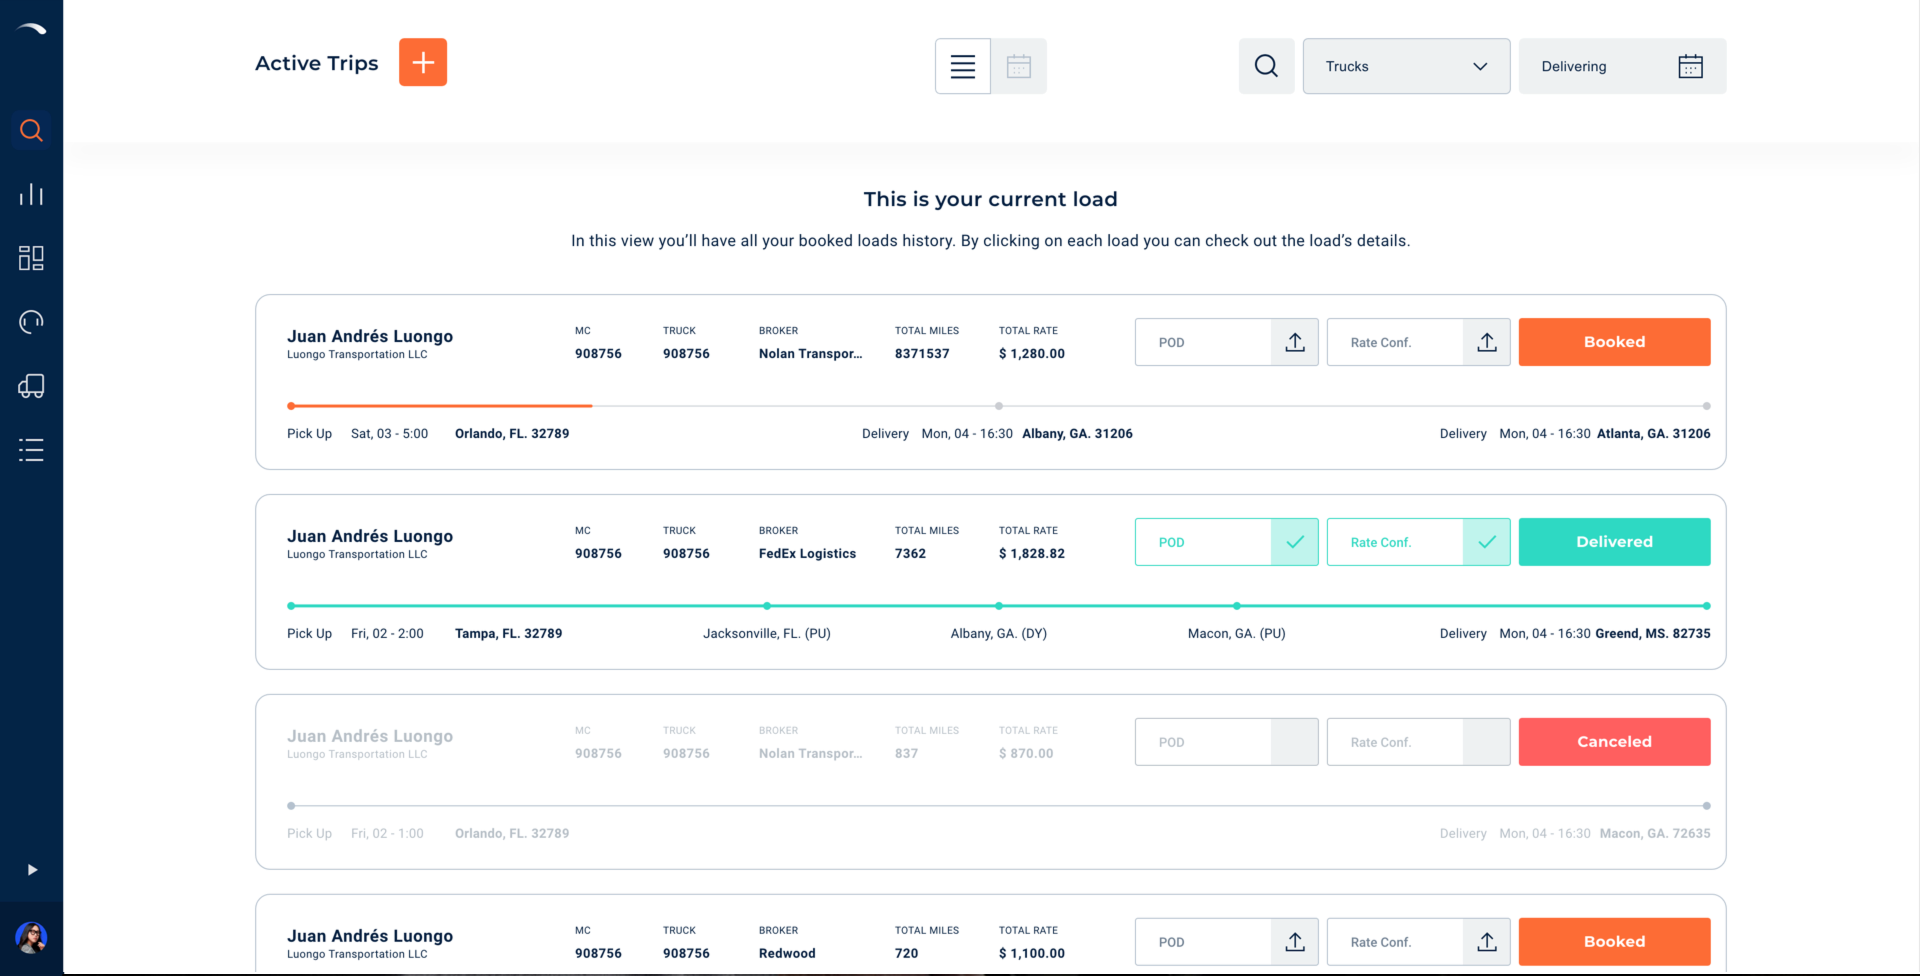Open the bar chart analytics sidebar icon

pos(31,194)
